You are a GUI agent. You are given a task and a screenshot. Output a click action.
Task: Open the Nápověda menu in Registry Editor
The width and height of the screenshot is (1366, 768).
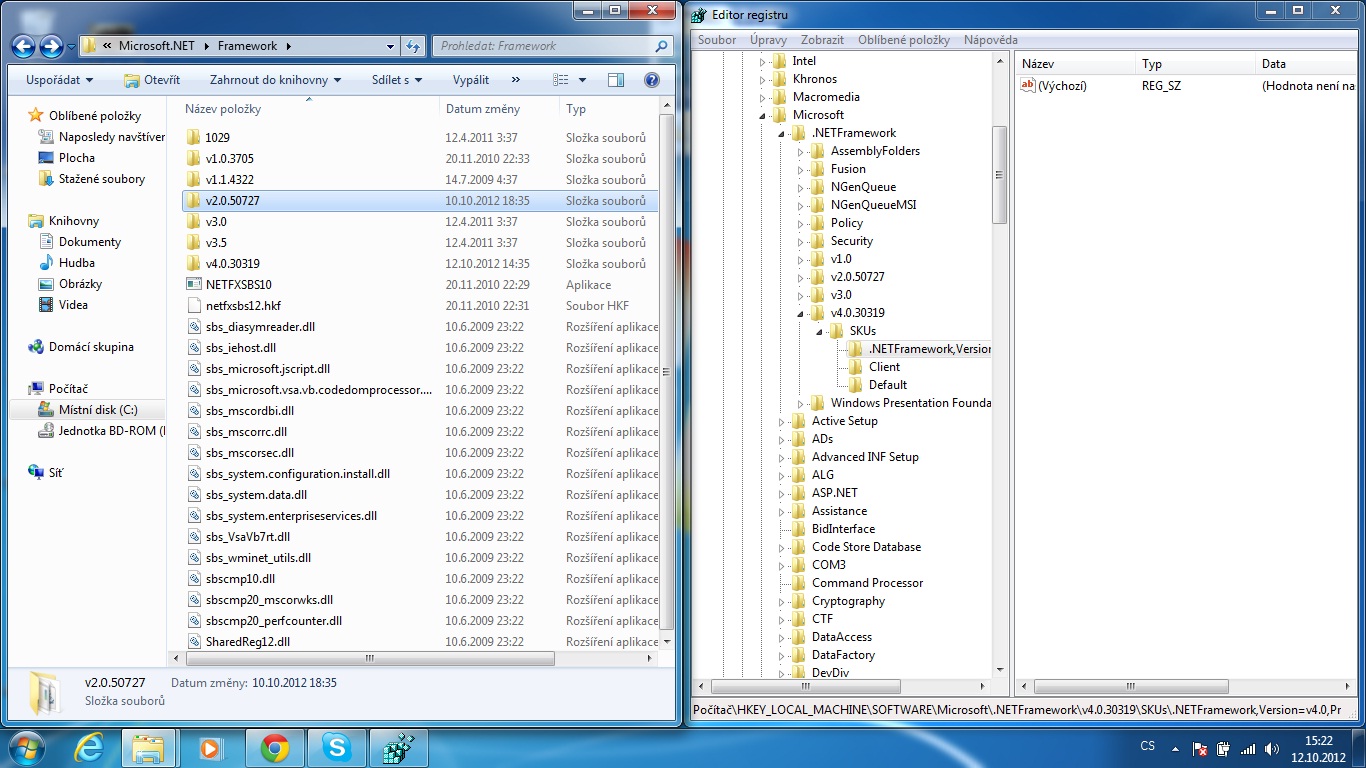click(x=991, y=40)
